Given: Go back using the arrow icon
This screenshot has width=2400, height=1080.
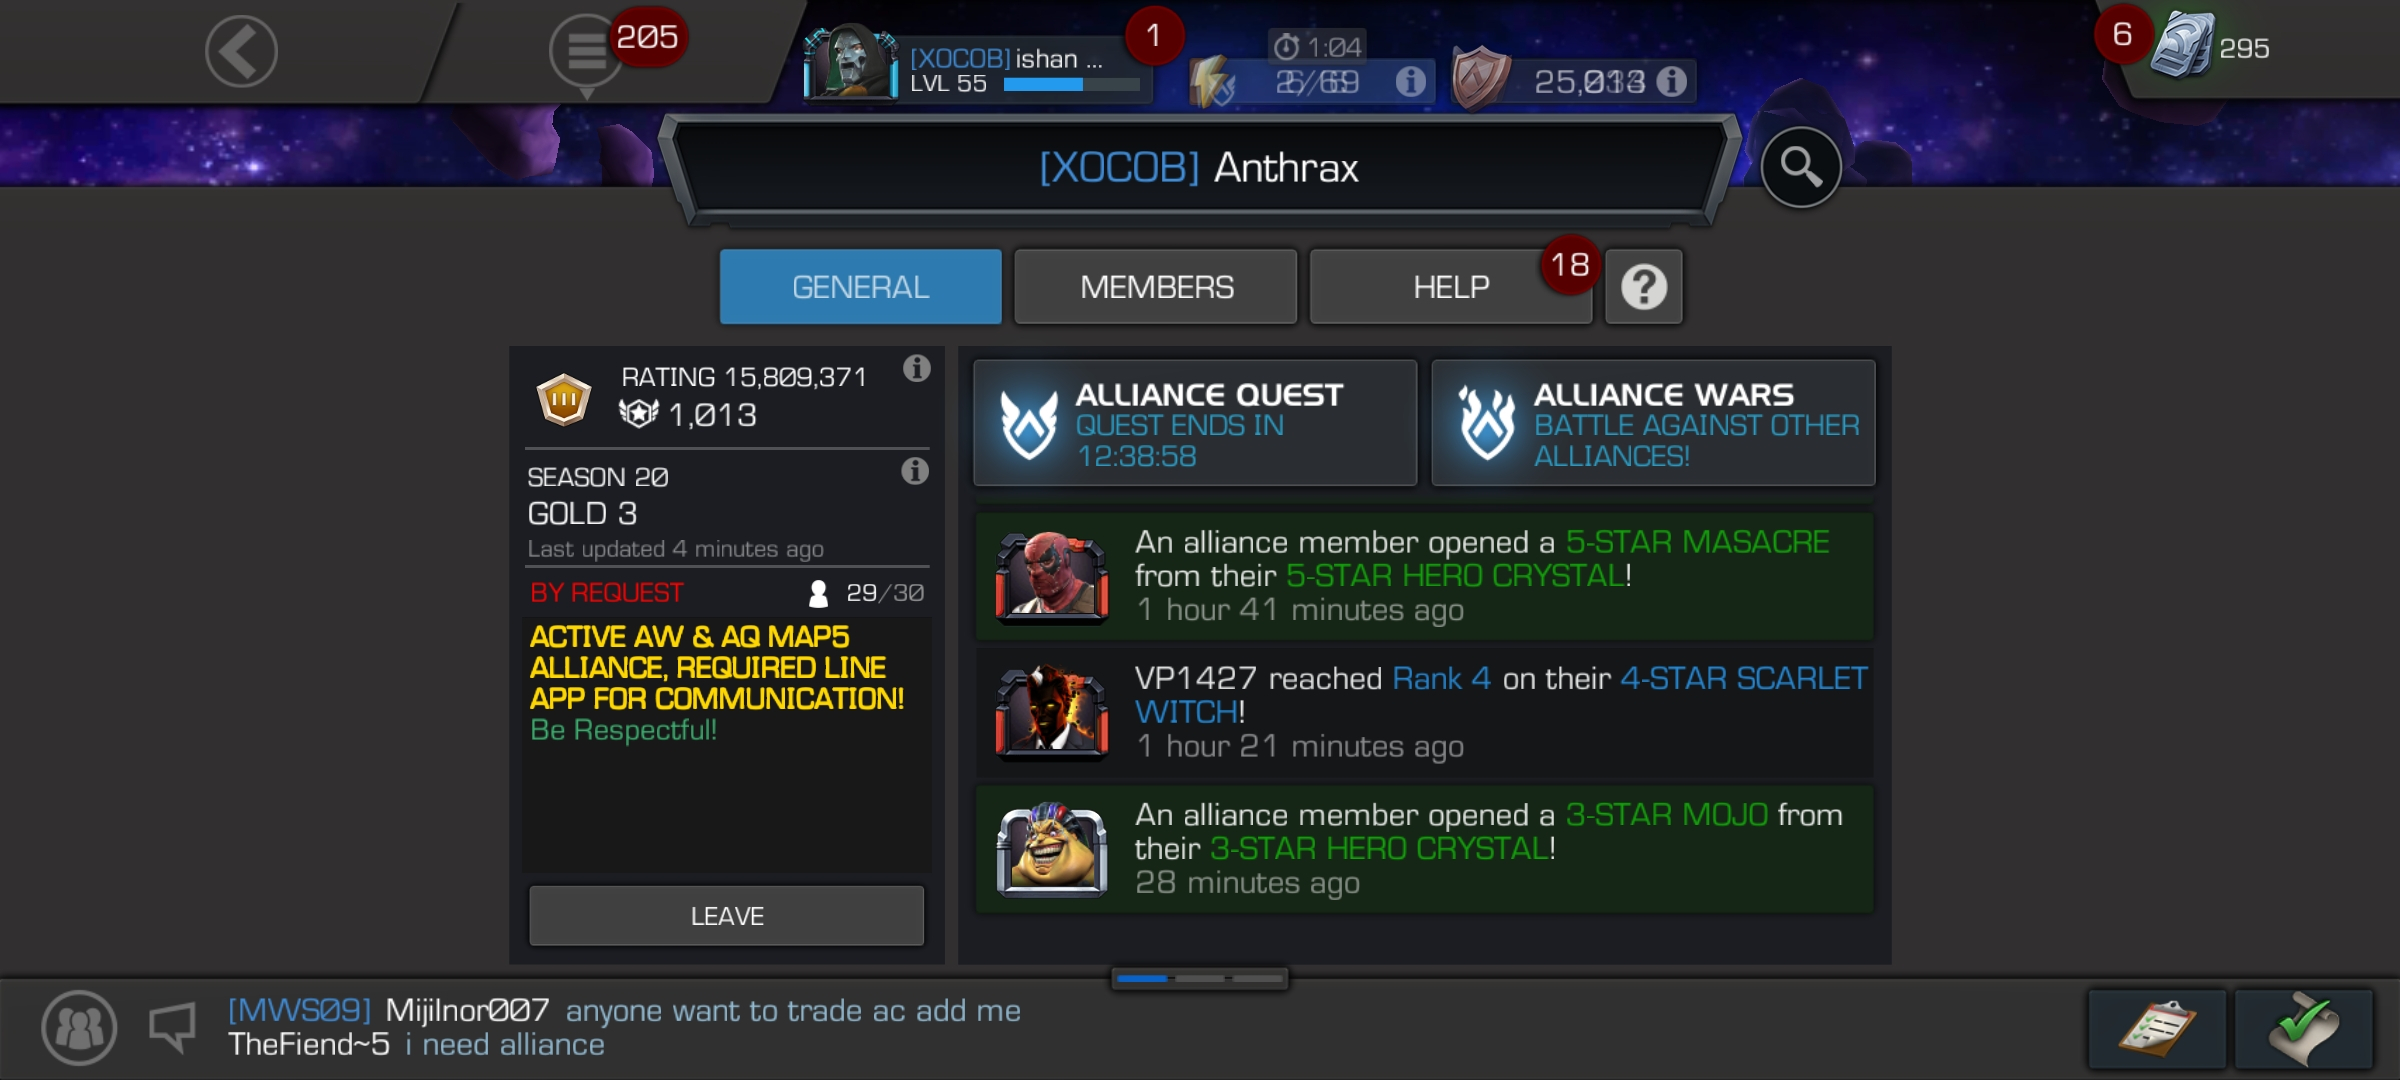Looking at the screenshot, I should pos(241,51).
